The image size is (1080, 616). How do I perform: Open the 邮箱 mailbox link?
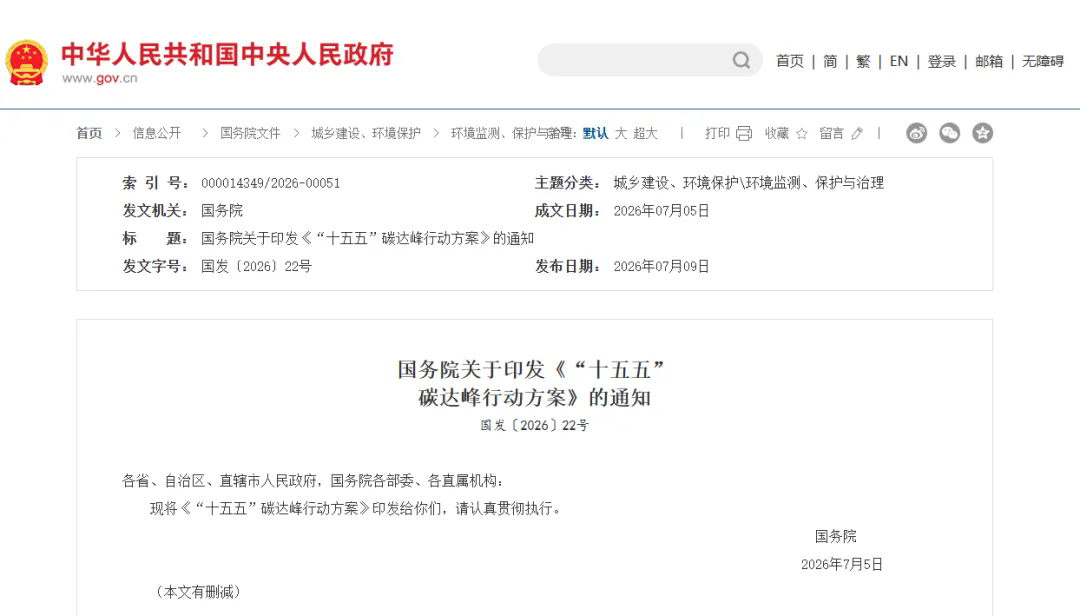pyautogui.click(x=989, y=61)
